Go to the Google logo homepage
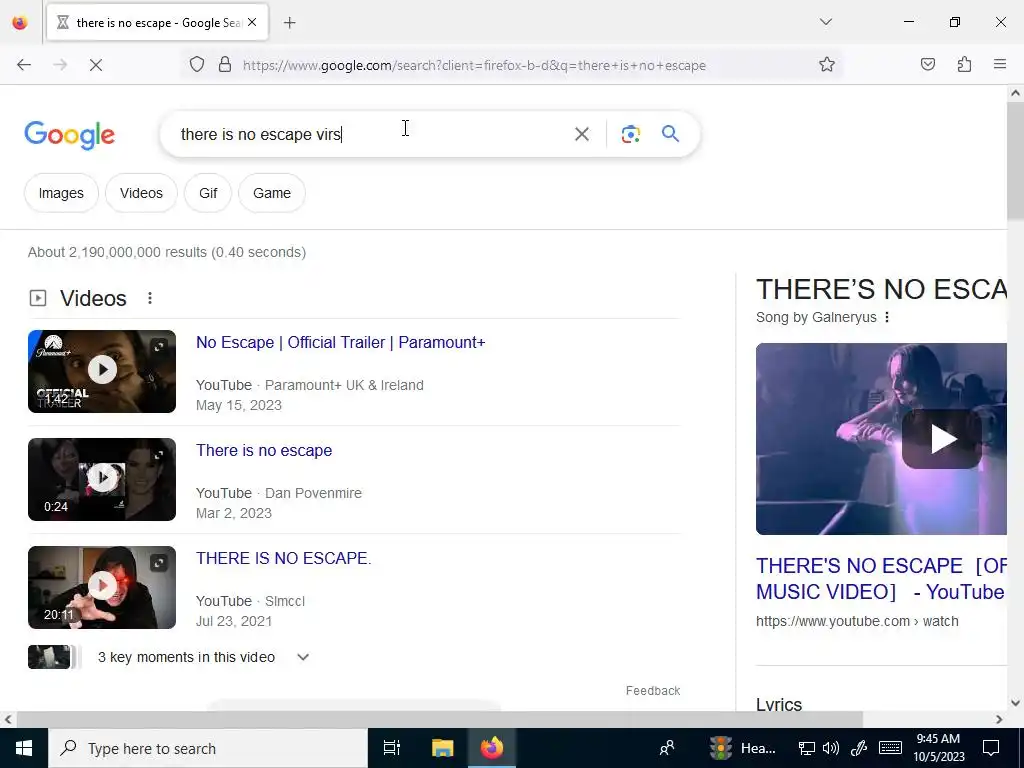The height and width of the screenshot is (768, 1024). (70, 135)
